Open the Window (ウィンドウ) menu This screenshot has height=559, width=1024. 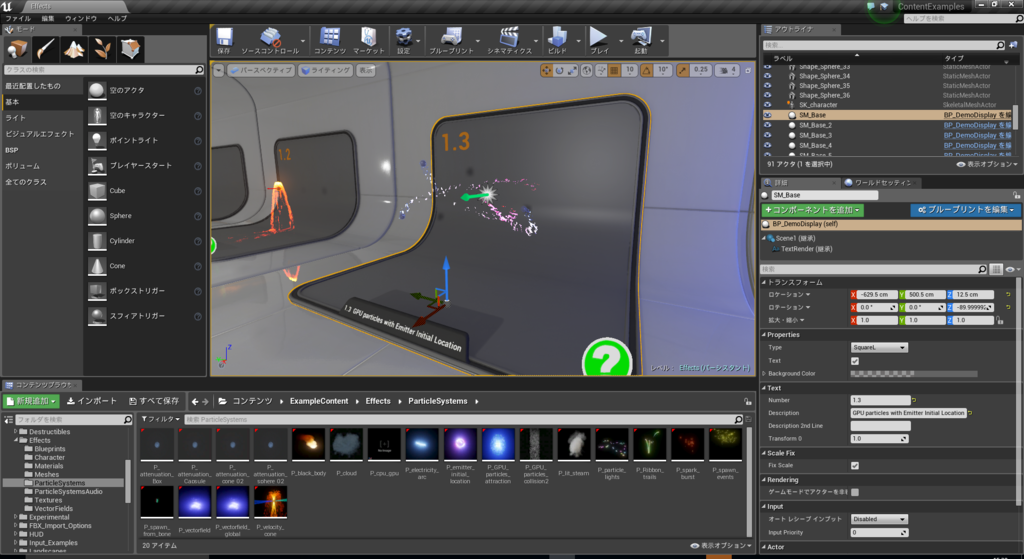tap(81, 18)
